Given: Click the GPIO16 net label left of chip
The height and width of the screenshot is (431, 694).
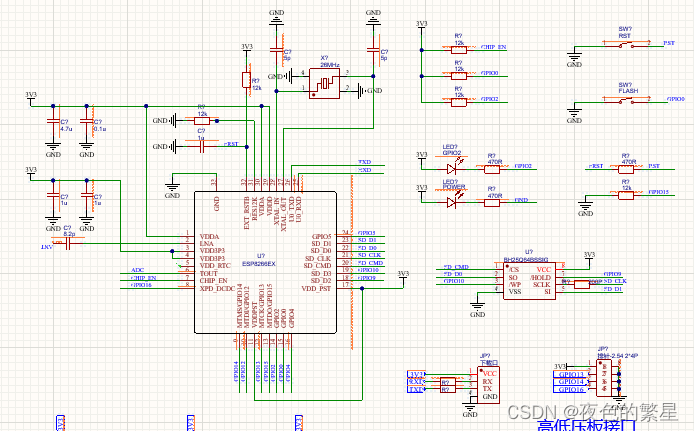Looking at the screenshot, I should 142,285.
